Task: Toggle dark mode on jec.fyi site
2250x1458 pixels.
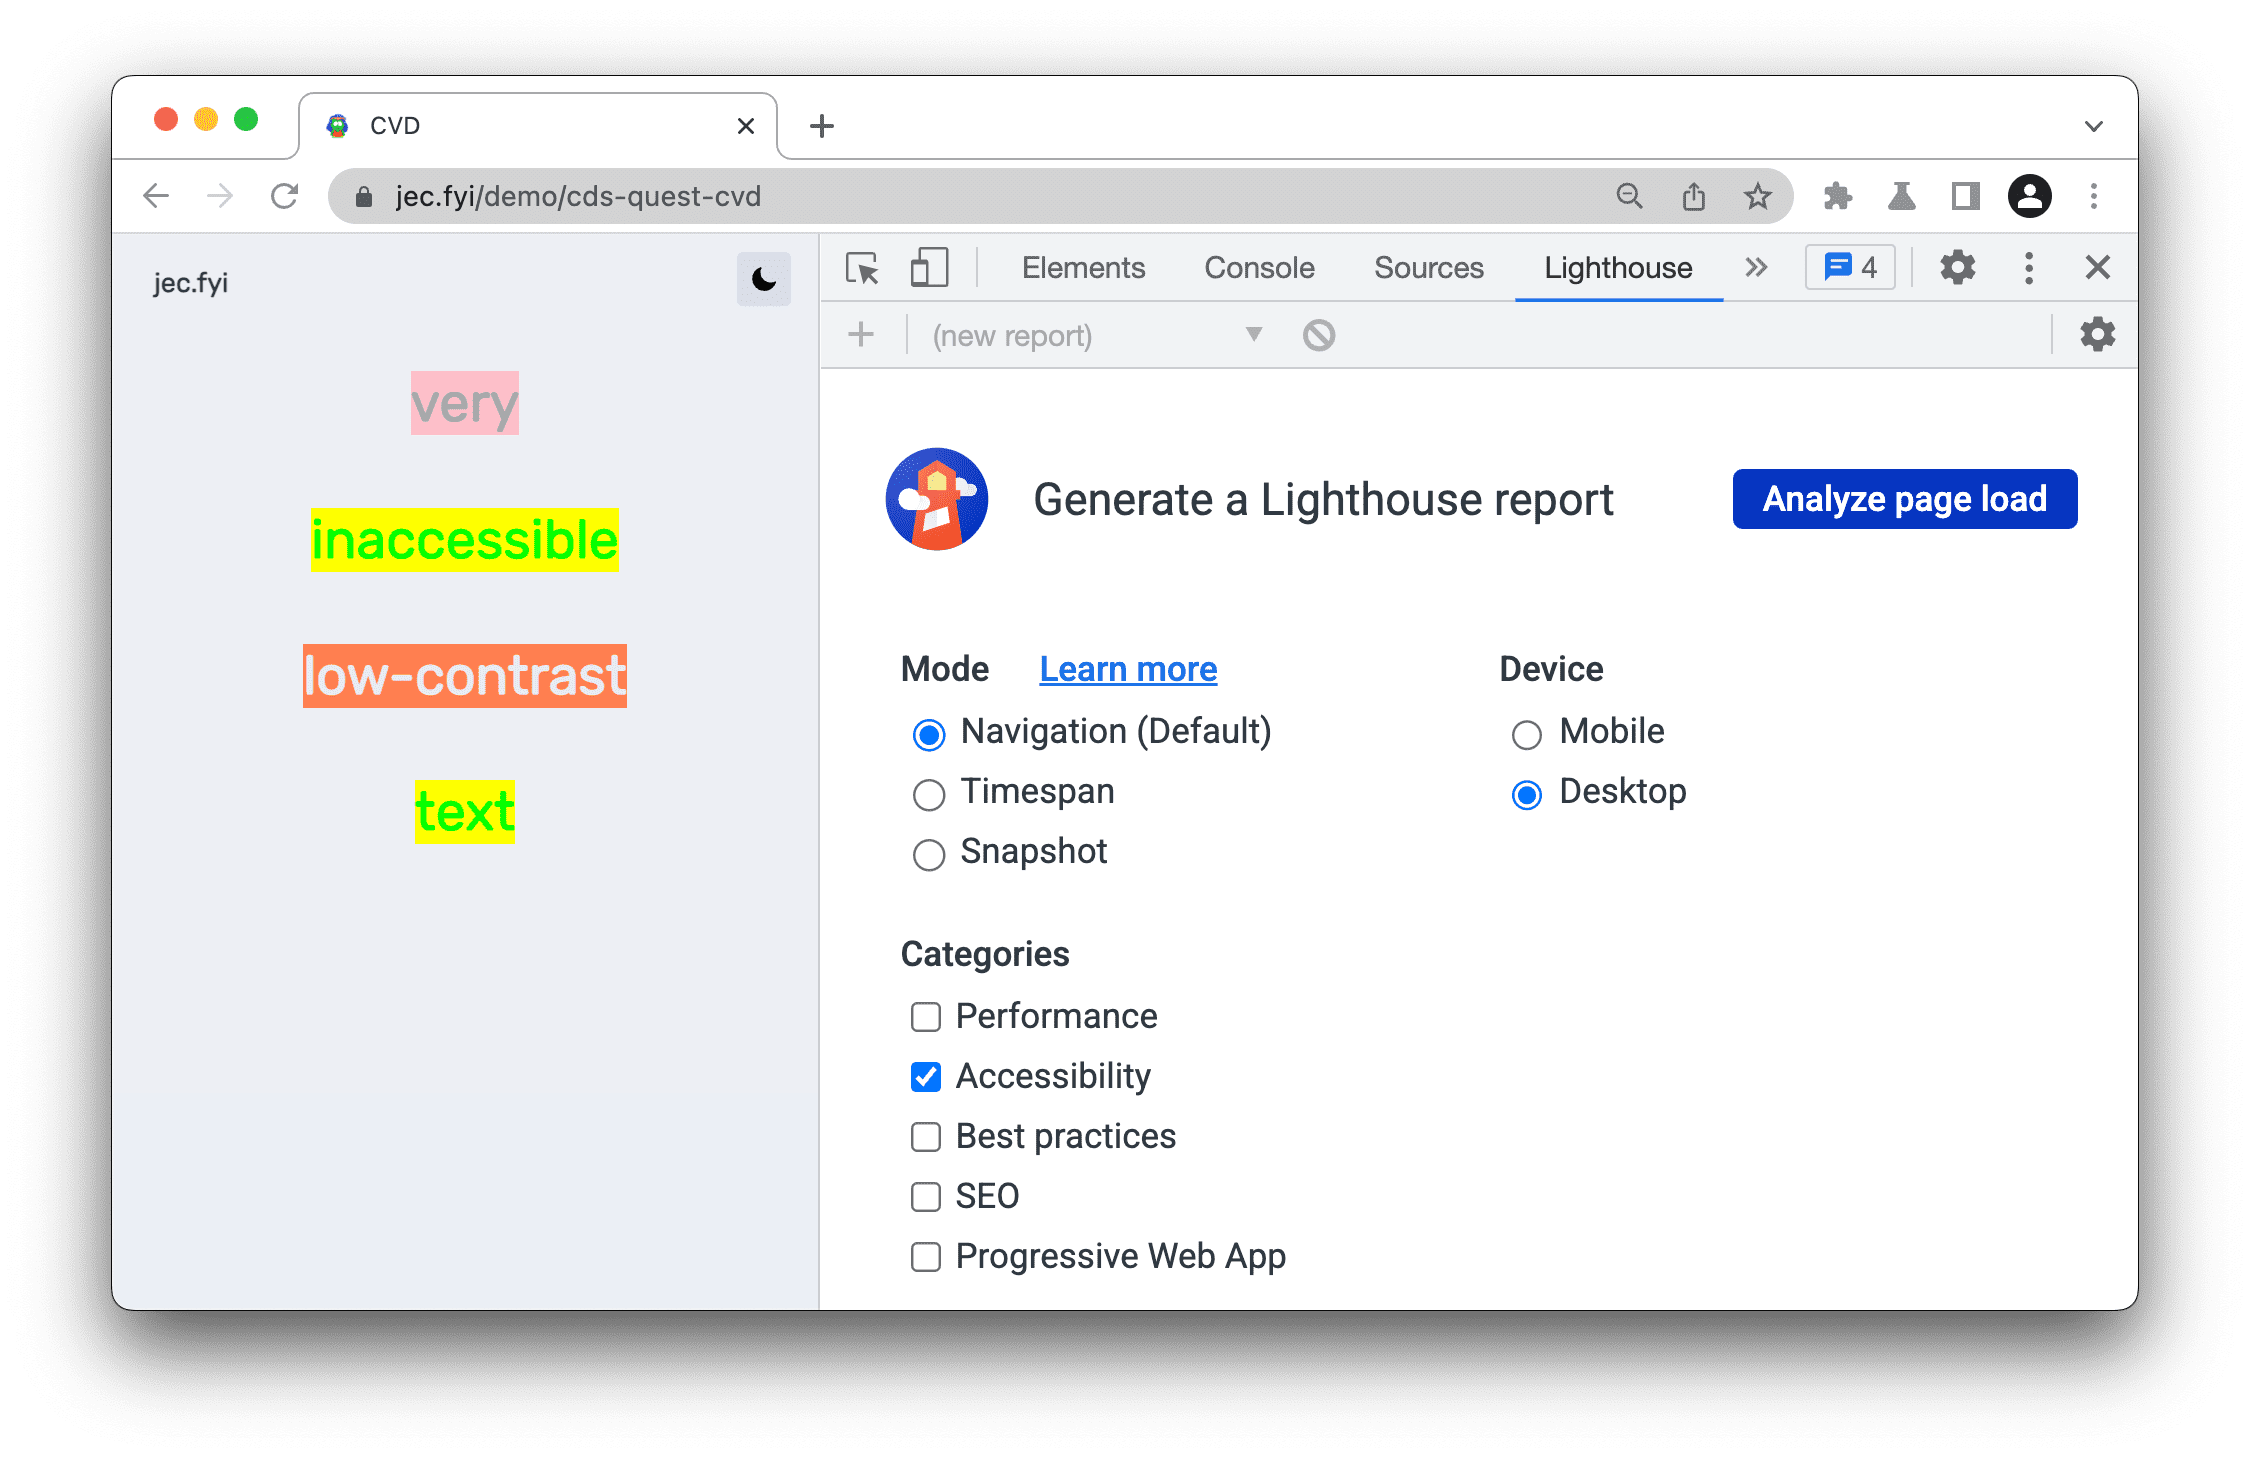Action: click(x=759, y=279)
